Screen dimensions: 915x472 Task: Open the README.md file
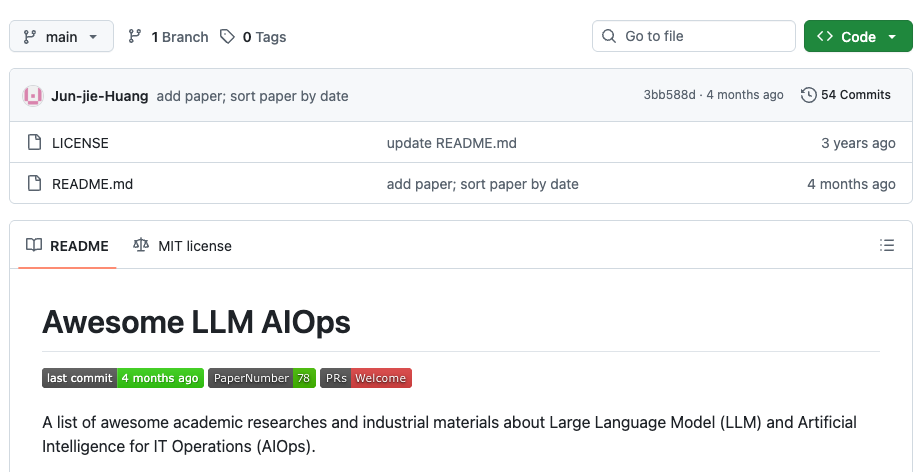click(x=92, y=184)
